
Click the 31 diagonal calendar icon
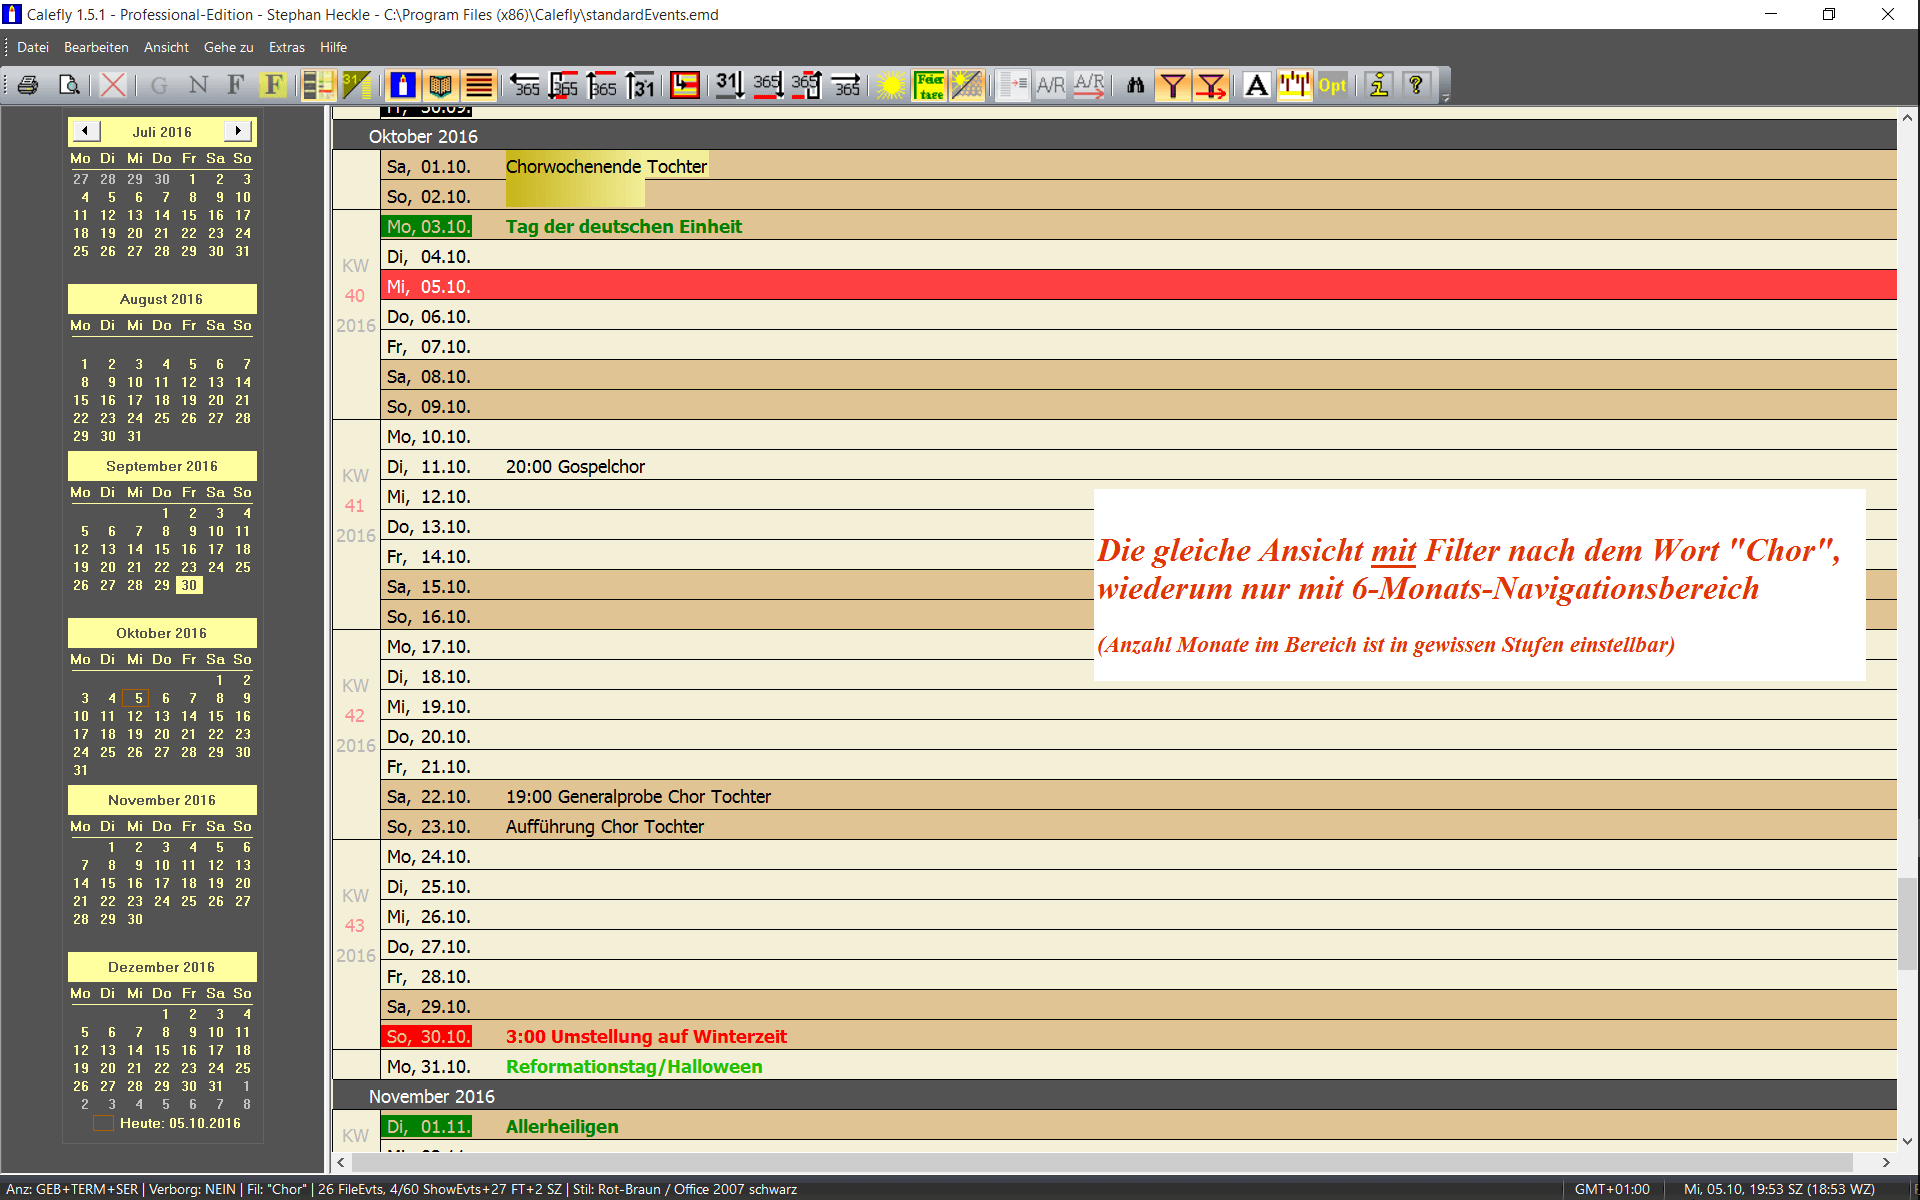point(356,85)
